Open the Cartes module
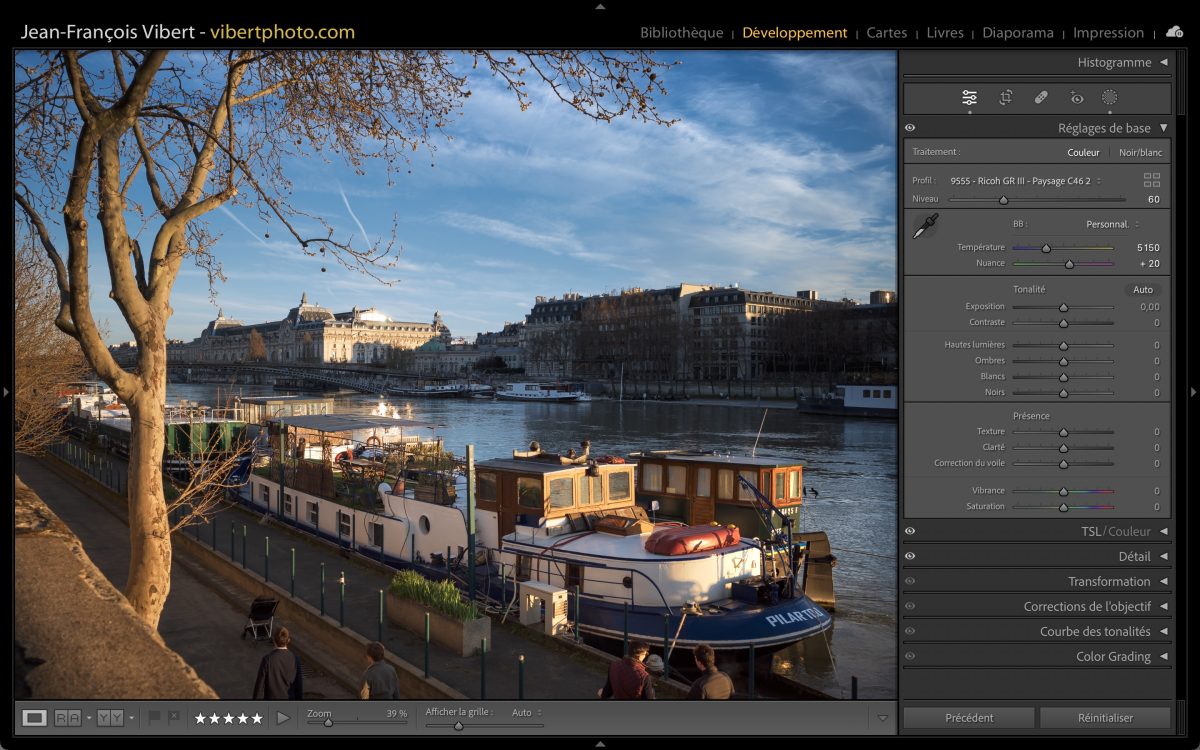 click(x=886, y=33)
